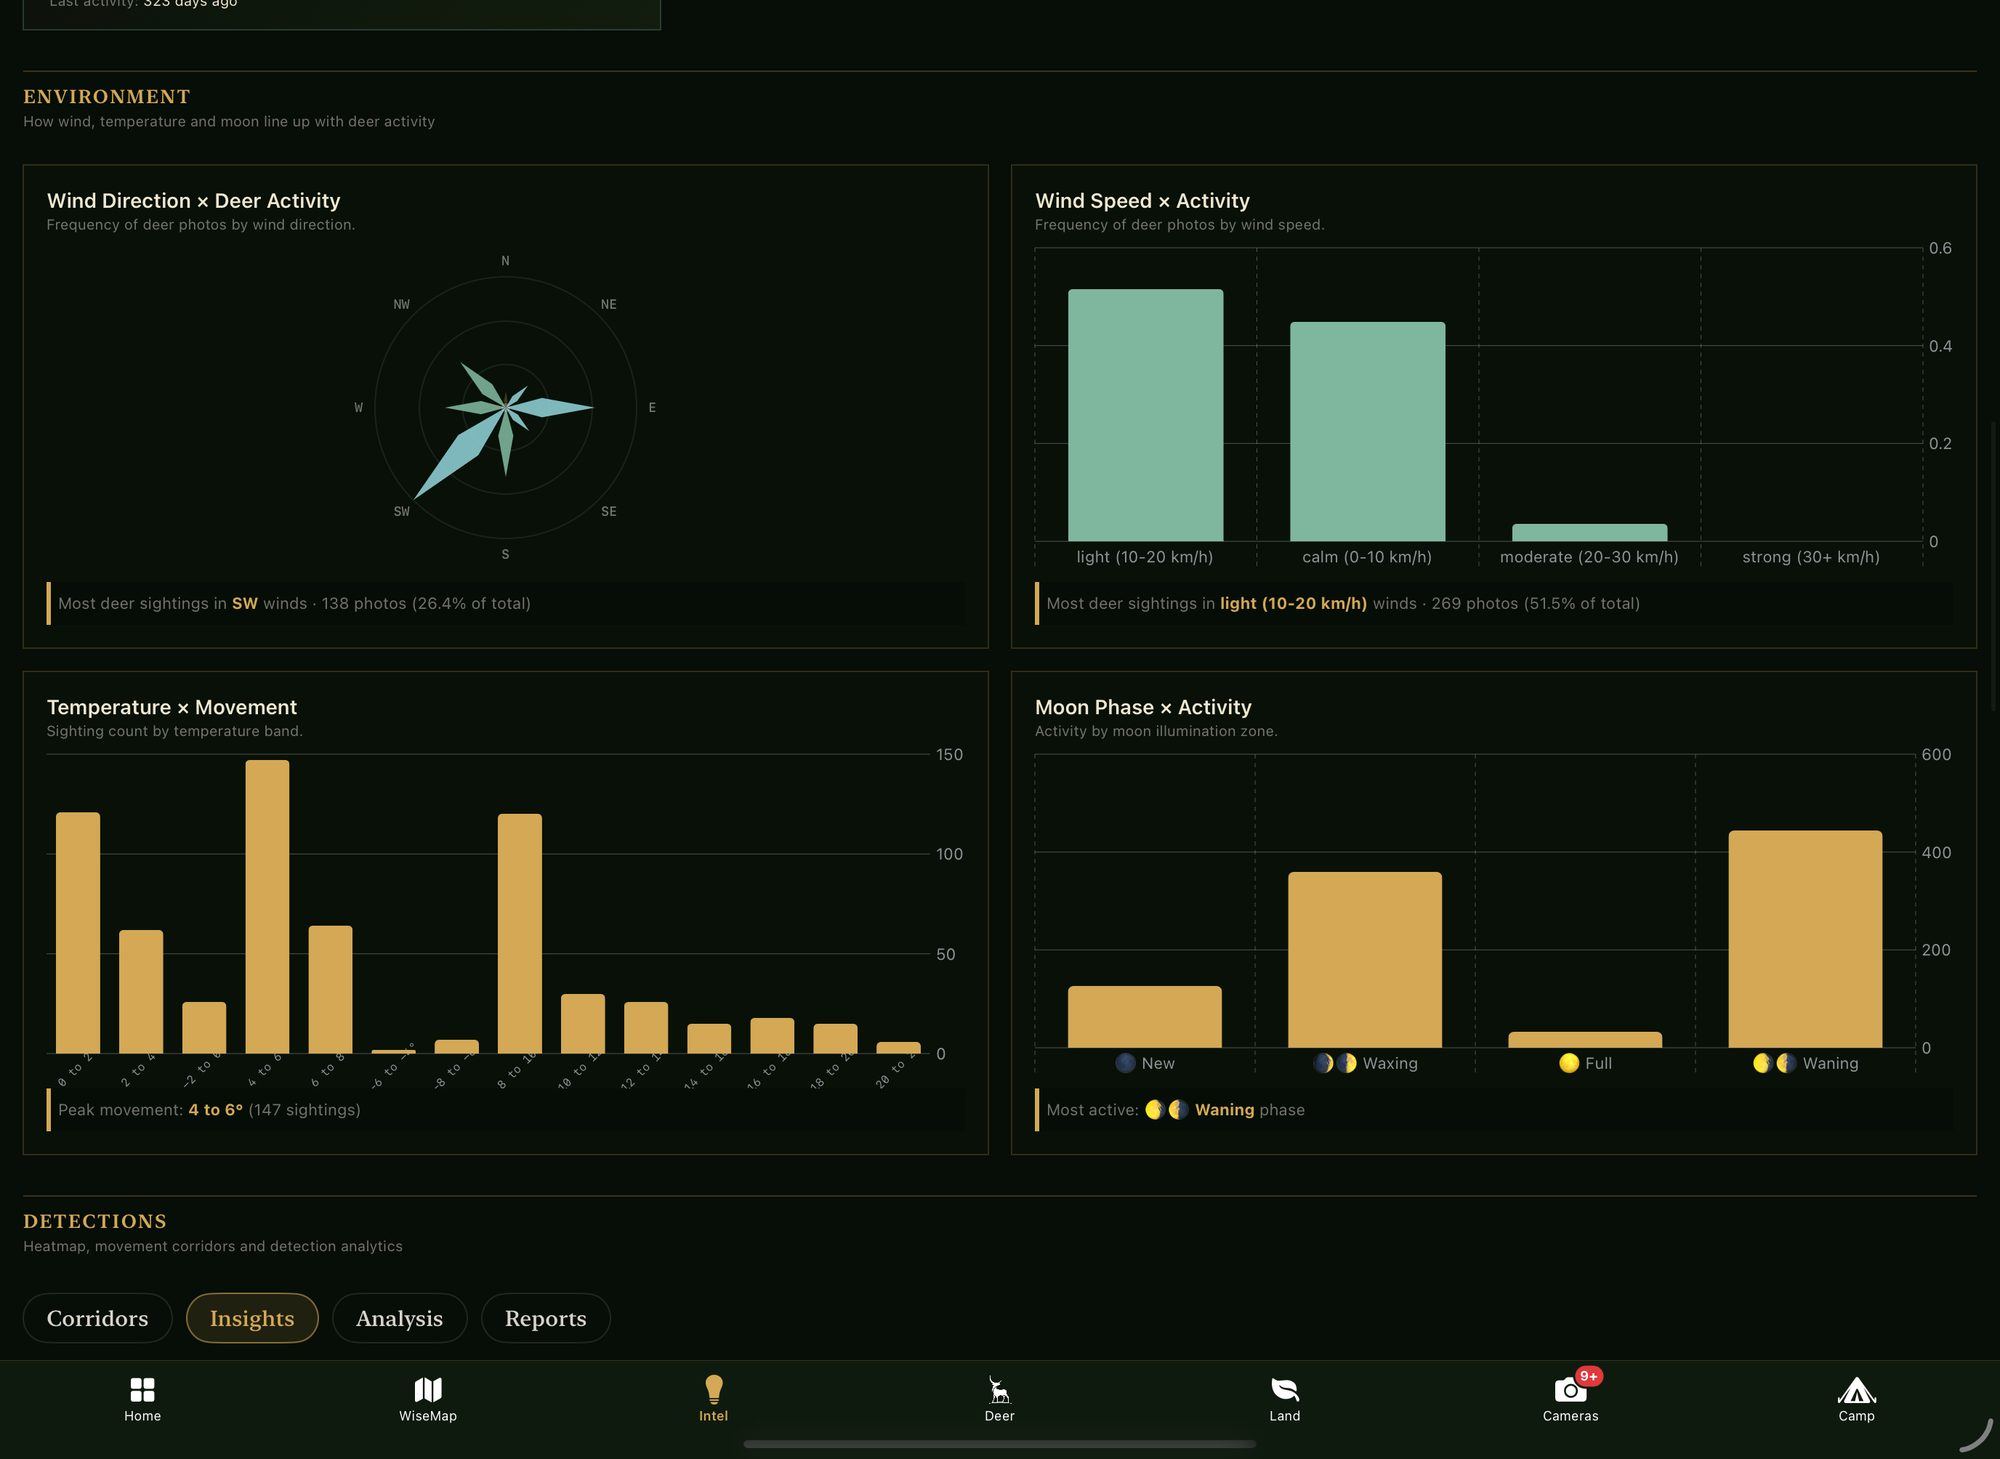This screenshot has height=1459, width=2000.
Task: Select the Insights tab
Action: pos(252,1318)
